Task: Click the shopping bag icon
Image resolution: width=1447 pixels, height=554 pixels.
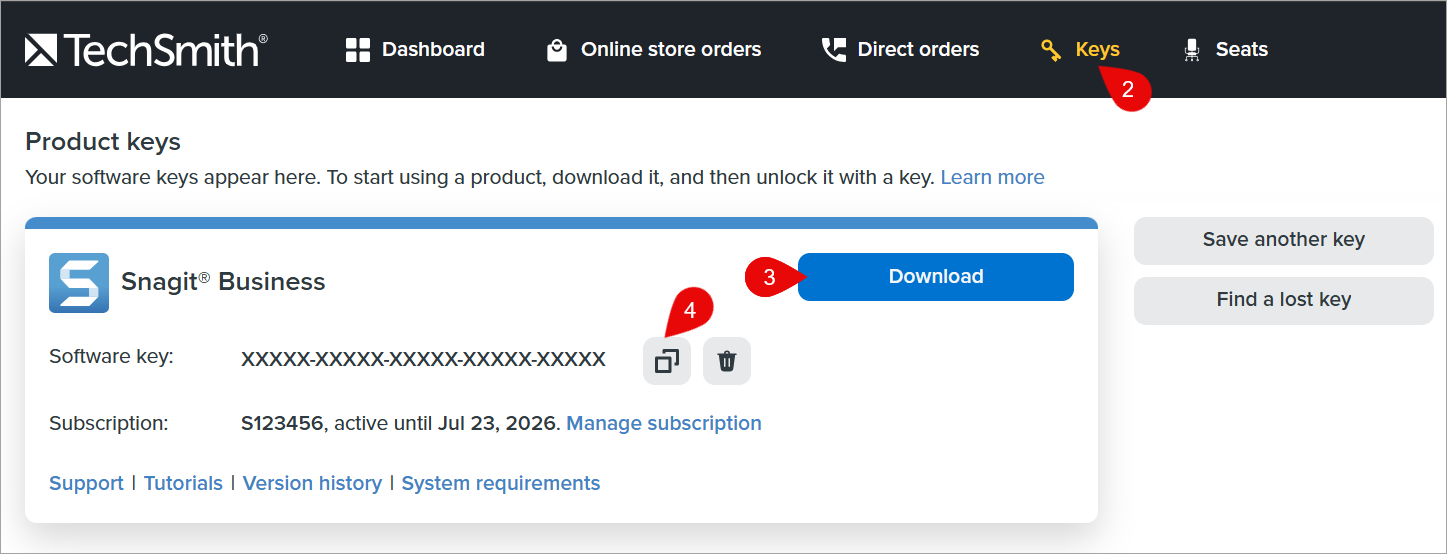Action: pos(557,50)
